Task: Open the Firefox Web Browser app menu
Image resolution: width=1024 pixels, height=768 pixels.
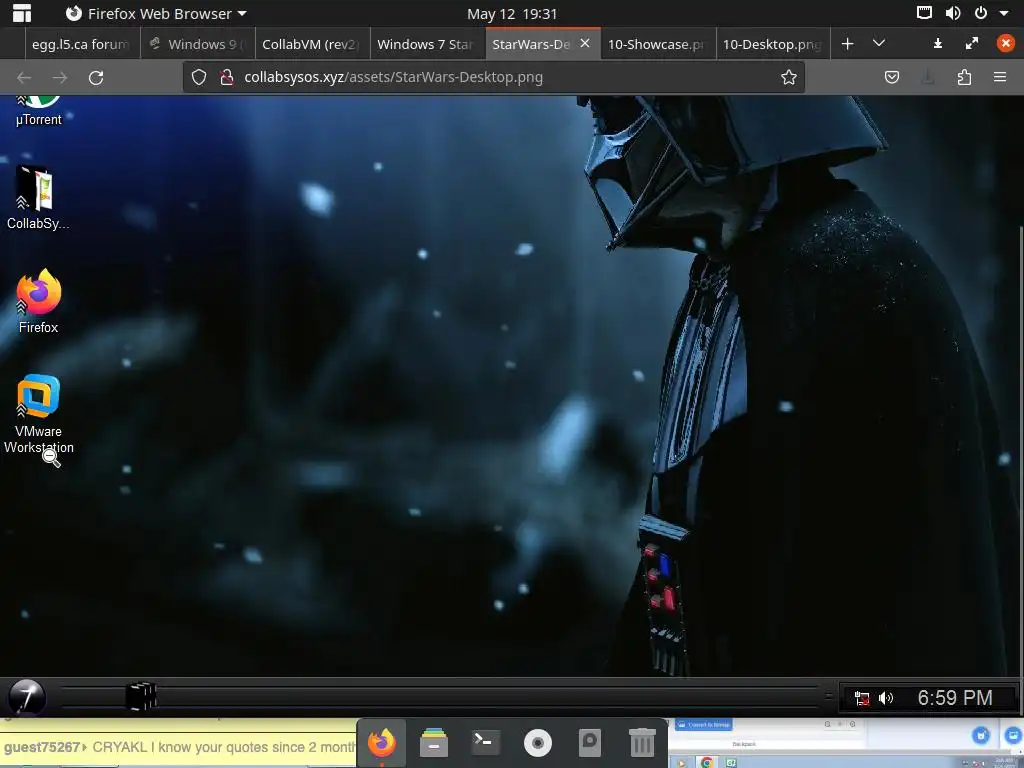Action: point(157,14)
